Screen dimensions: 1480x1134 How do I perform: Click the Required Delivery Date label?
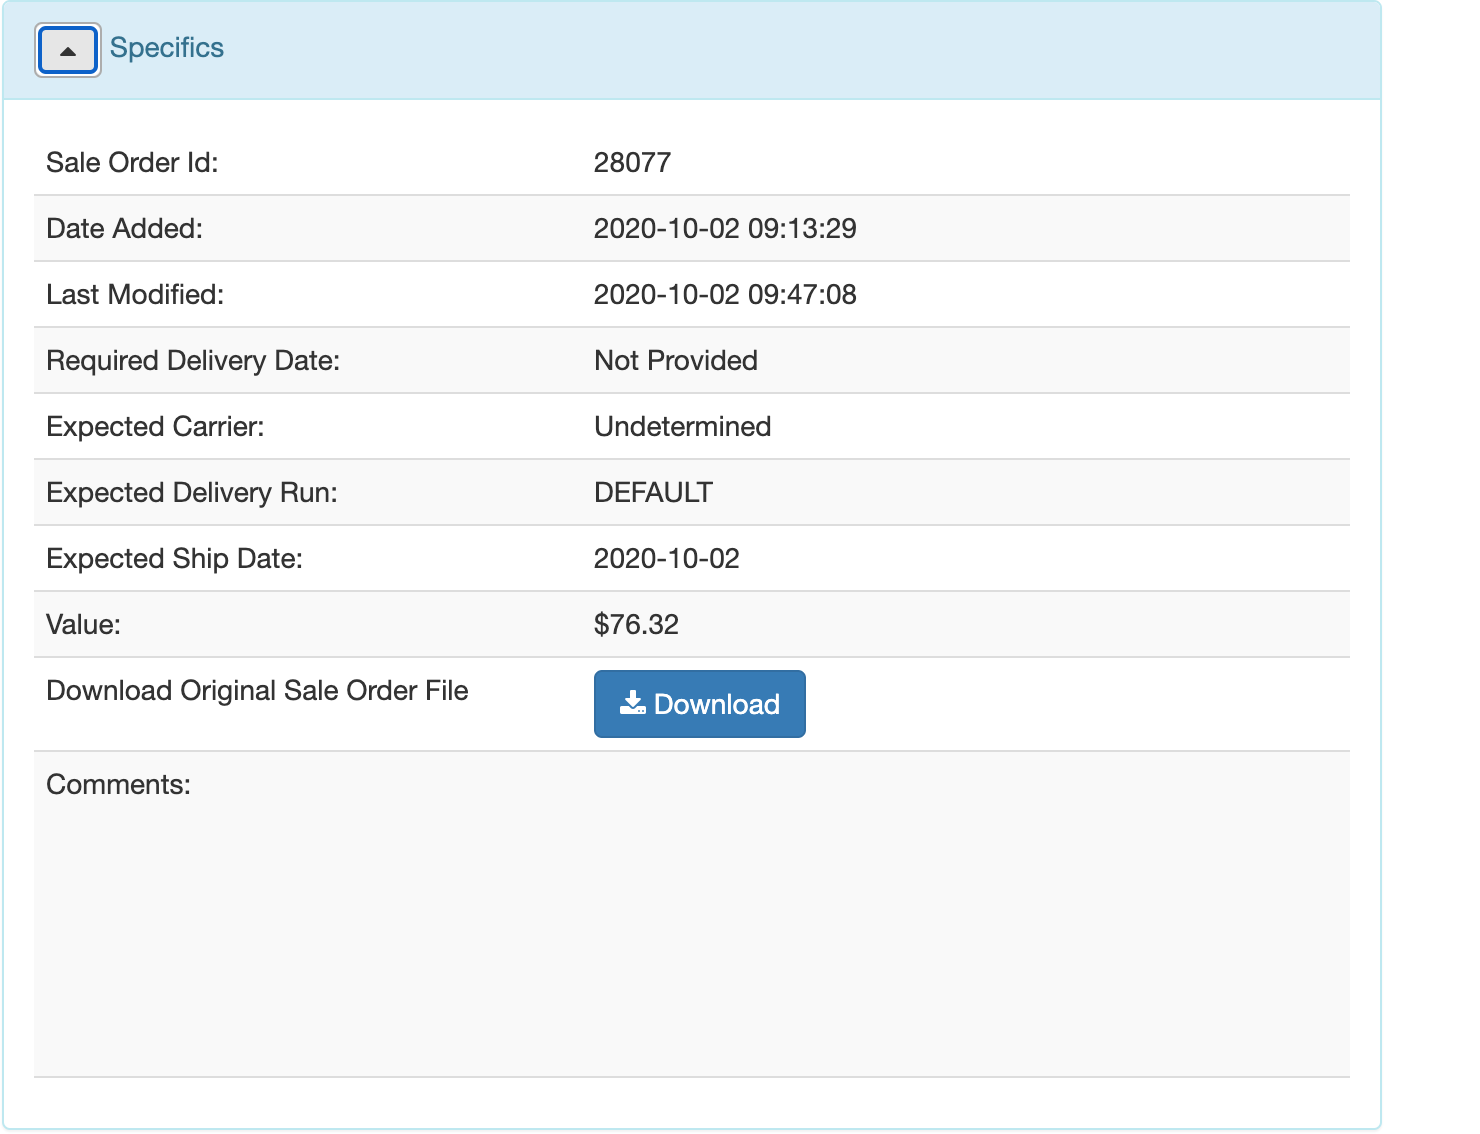coord(193,361)
